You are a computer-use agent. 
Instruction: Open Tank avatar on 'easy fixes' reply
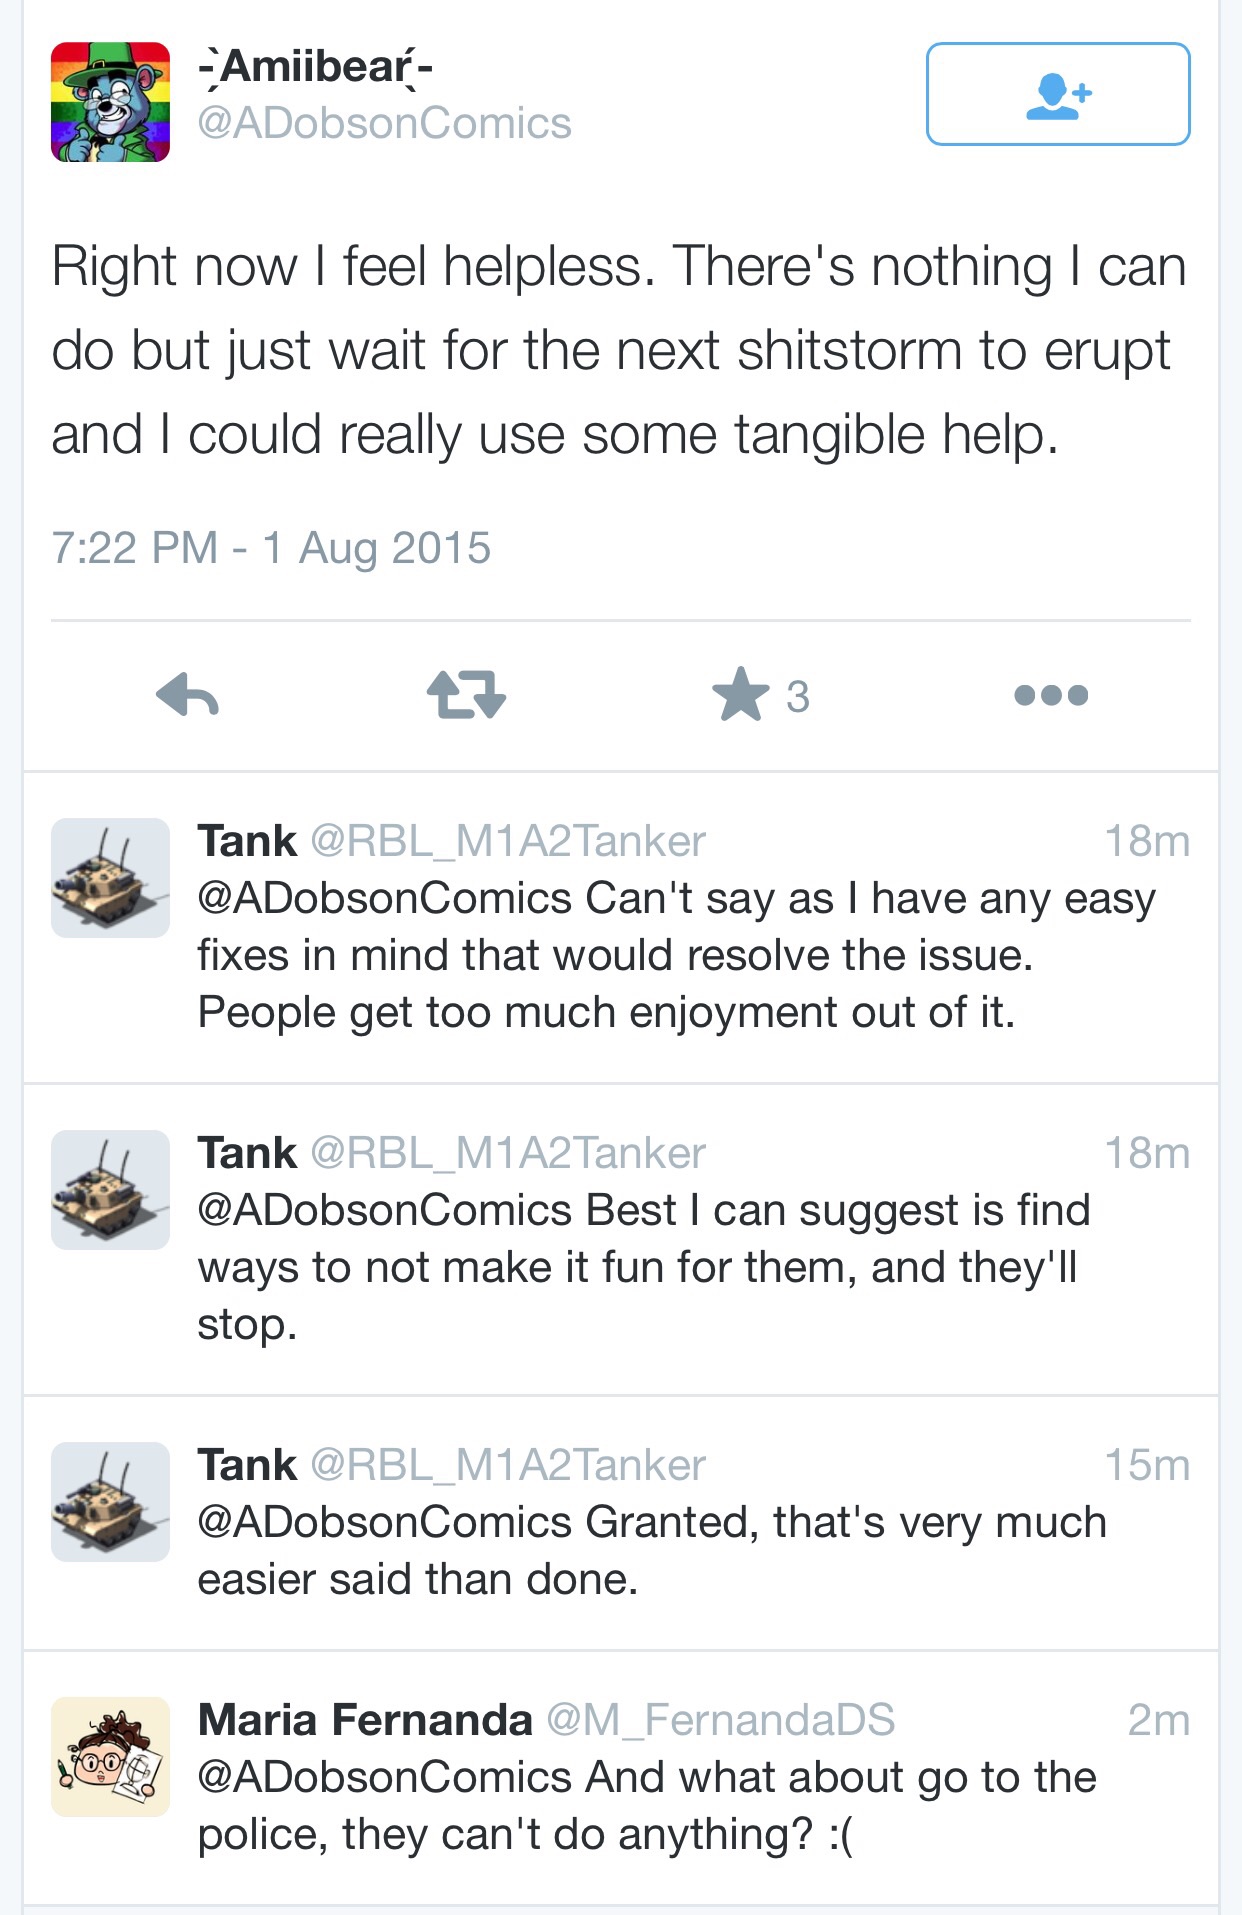pos(110,878)
